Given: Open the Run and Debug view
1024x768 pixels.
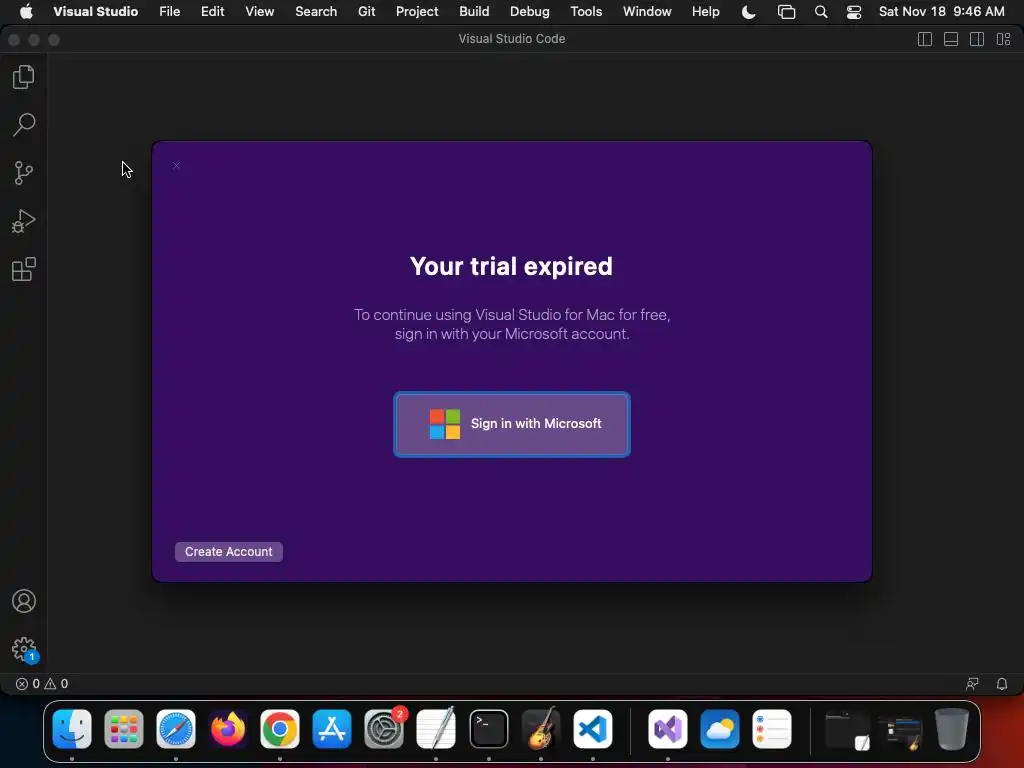Looking at the screenshot, I should 24,221.
